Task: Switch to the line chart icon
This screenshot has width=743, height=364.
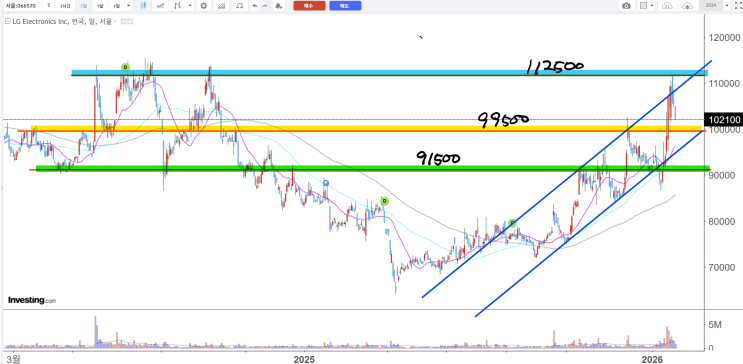Action: click(x=161, y=6)
